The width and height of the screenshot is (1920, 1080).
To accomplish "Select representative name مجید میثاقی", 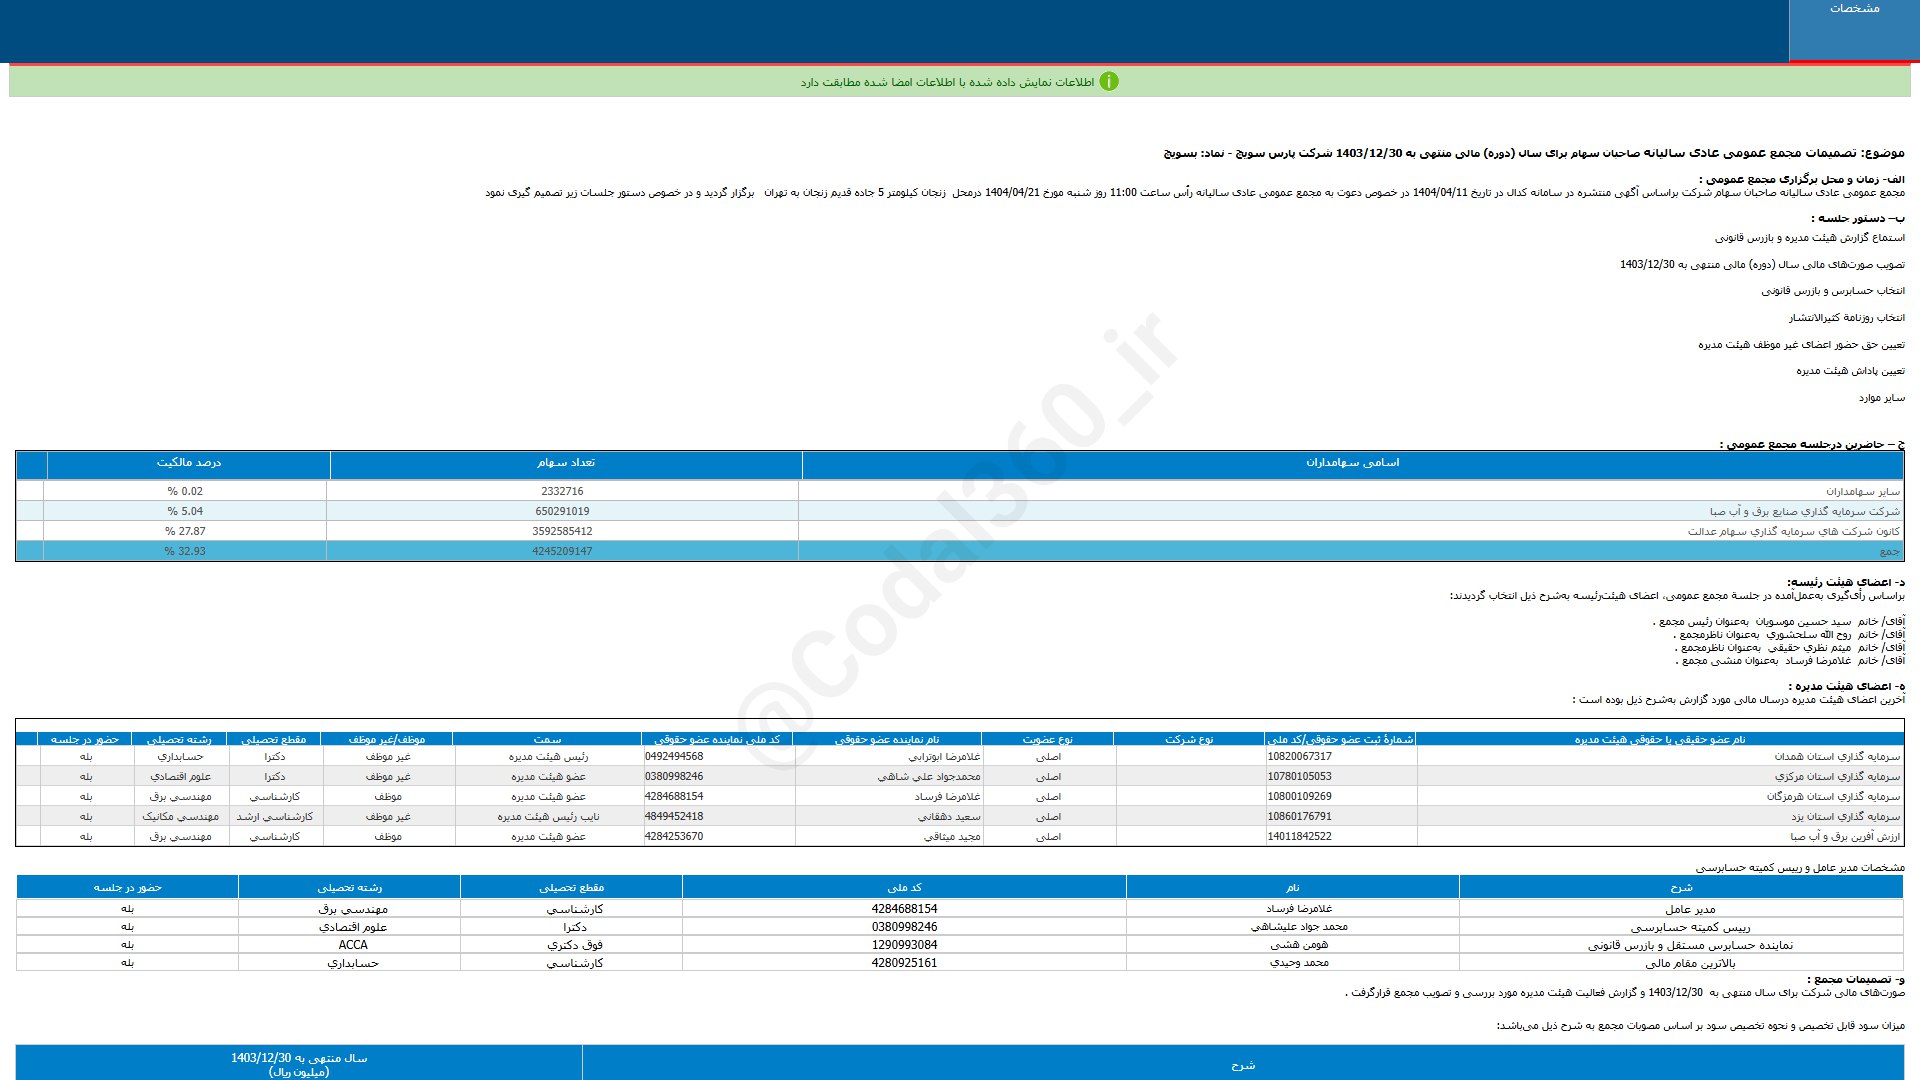I will tap(951, 837).
